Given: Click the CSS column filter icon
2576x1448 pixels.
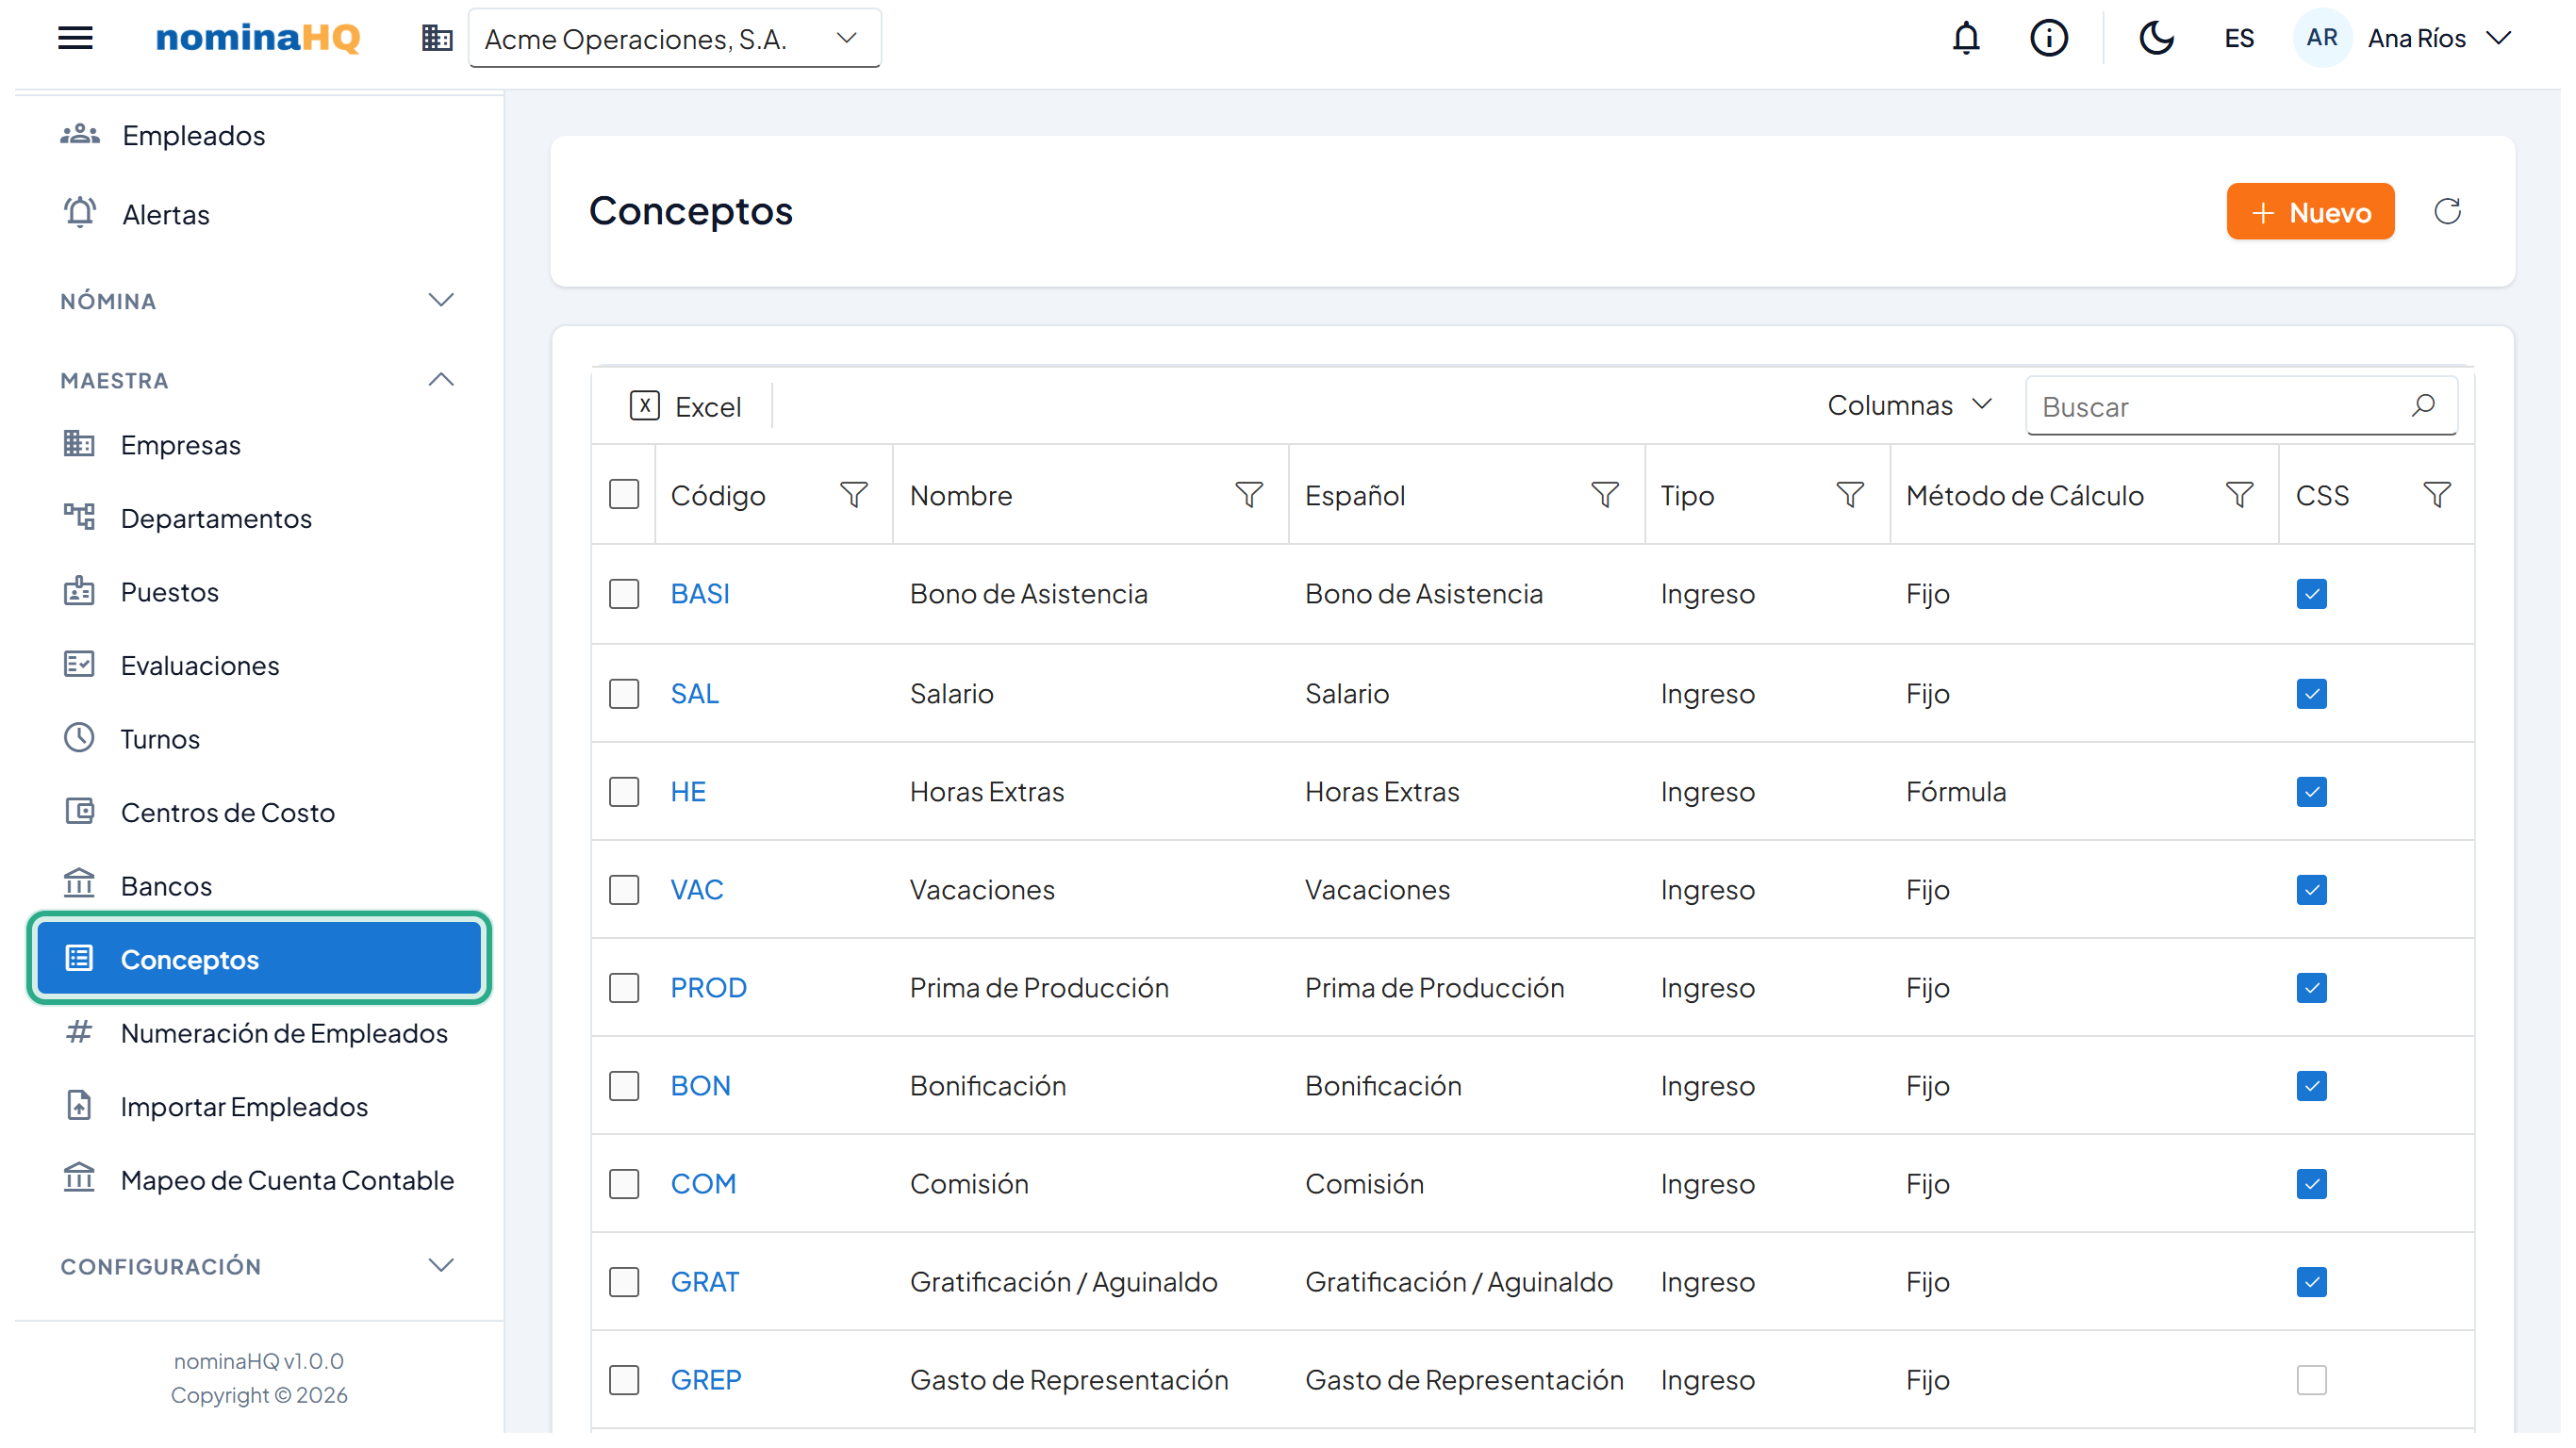Looking at the screenshot, I should (2437, 495).
